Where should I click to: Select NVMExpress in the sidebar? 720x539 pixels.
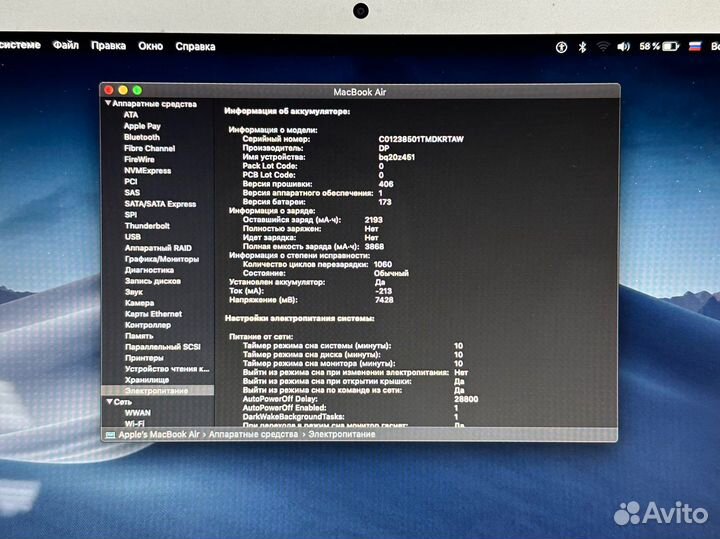pos(147,170)
